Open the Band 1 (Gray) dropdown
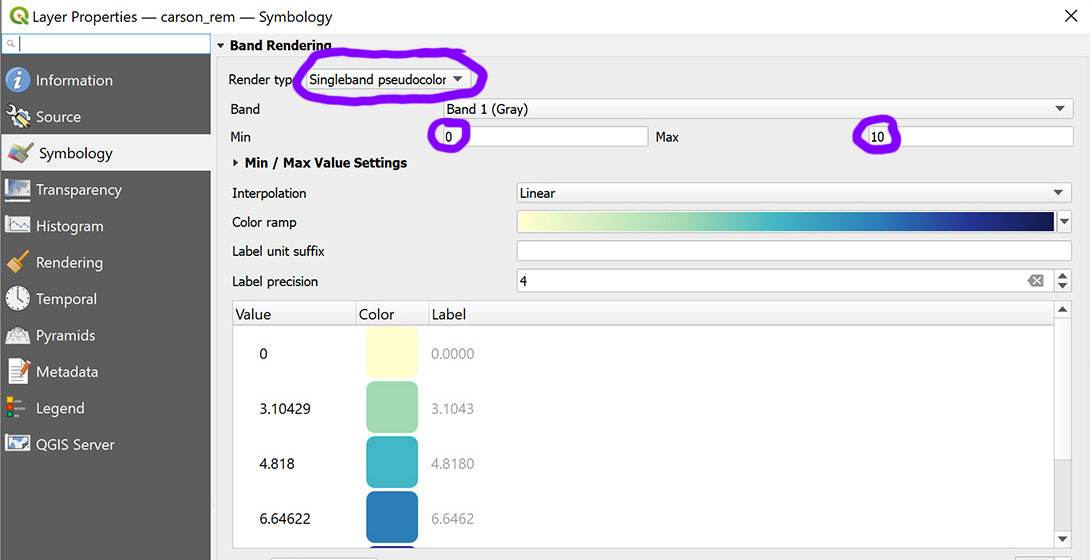 coord(758,109)
